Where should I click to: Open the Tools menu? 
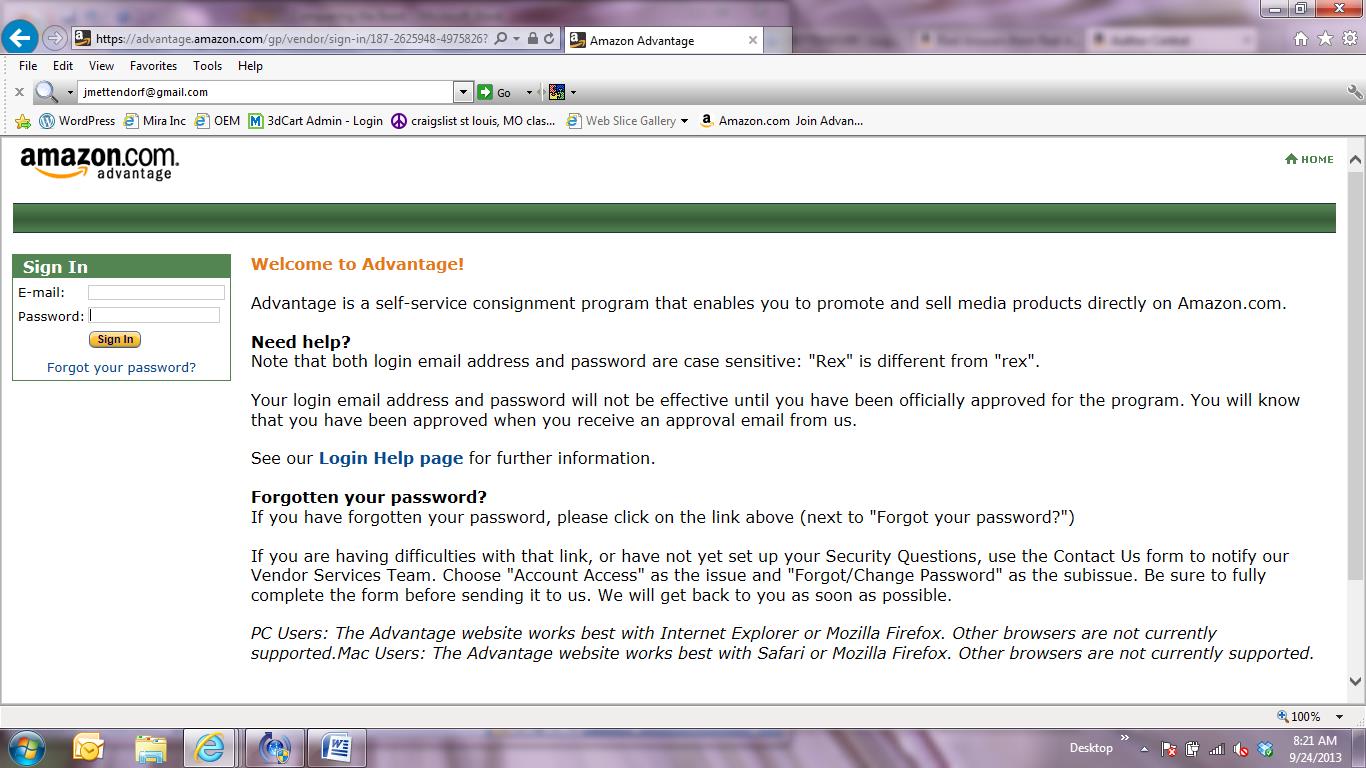[207, 66]
